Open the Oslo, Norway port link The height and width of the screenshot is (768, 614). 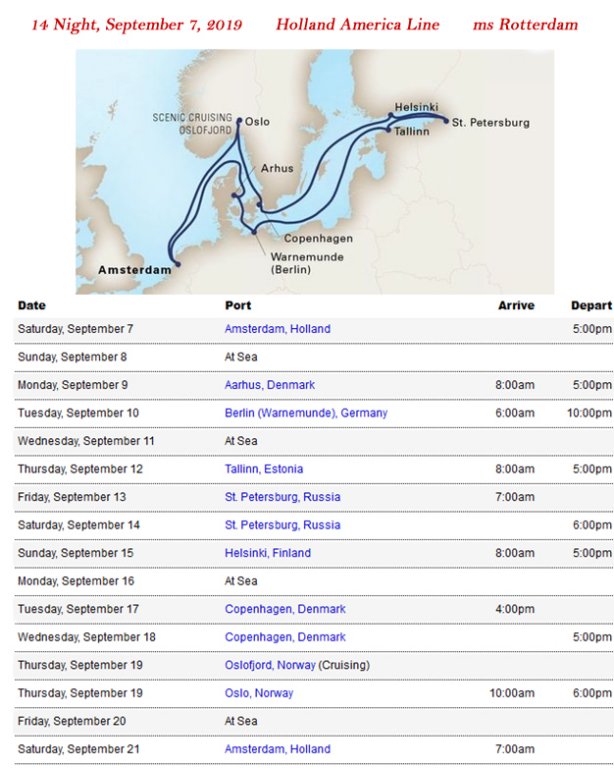pos(259,693)
